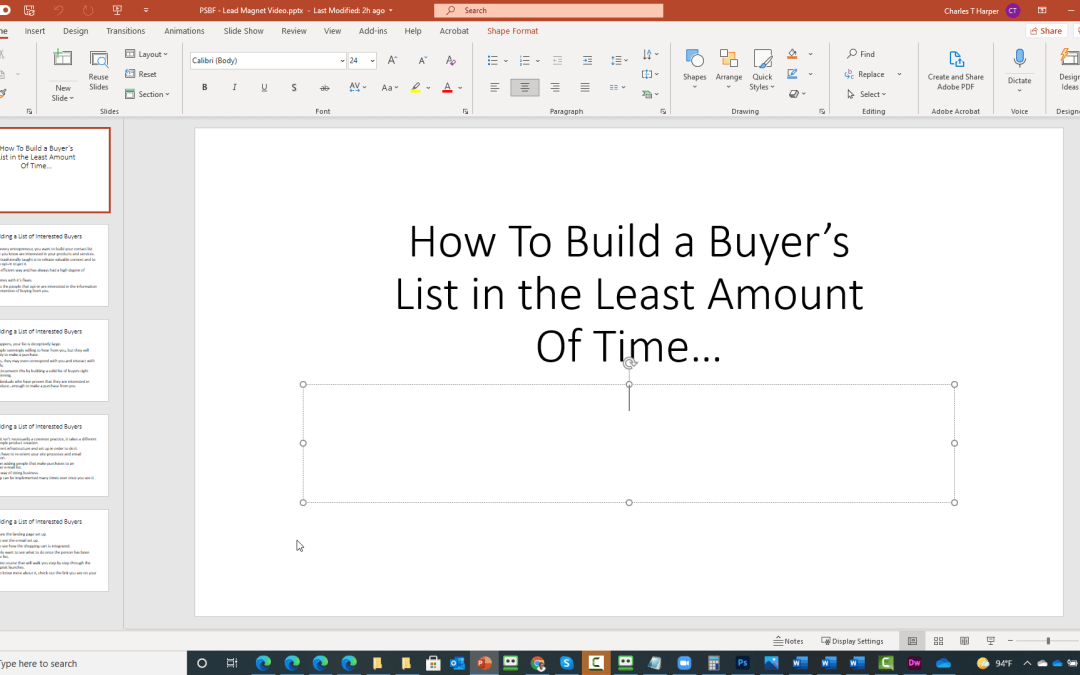
Task: Click the title search box
Action: click(548, 10)
